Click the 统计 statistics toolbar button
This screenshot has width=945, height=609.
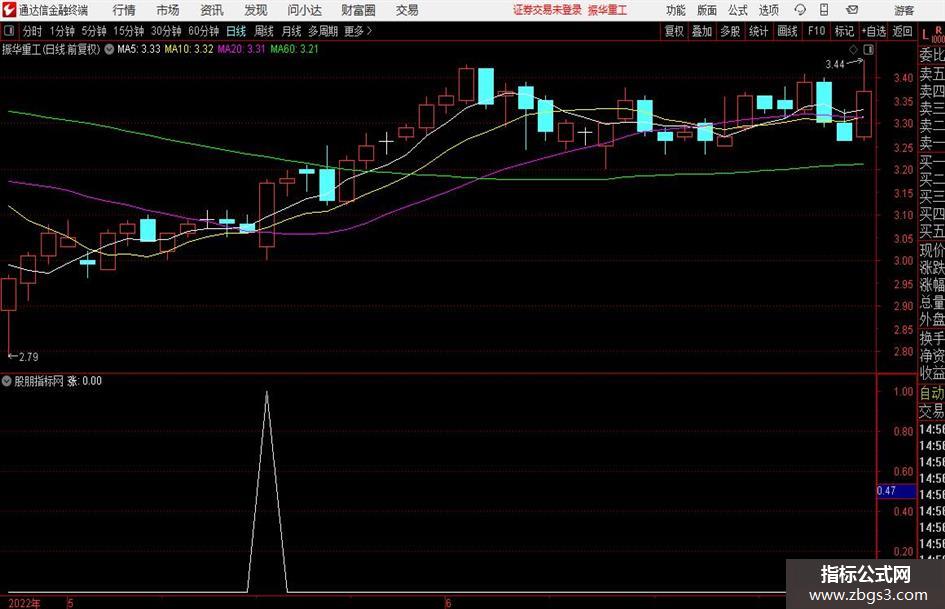[x=758, y=31]
